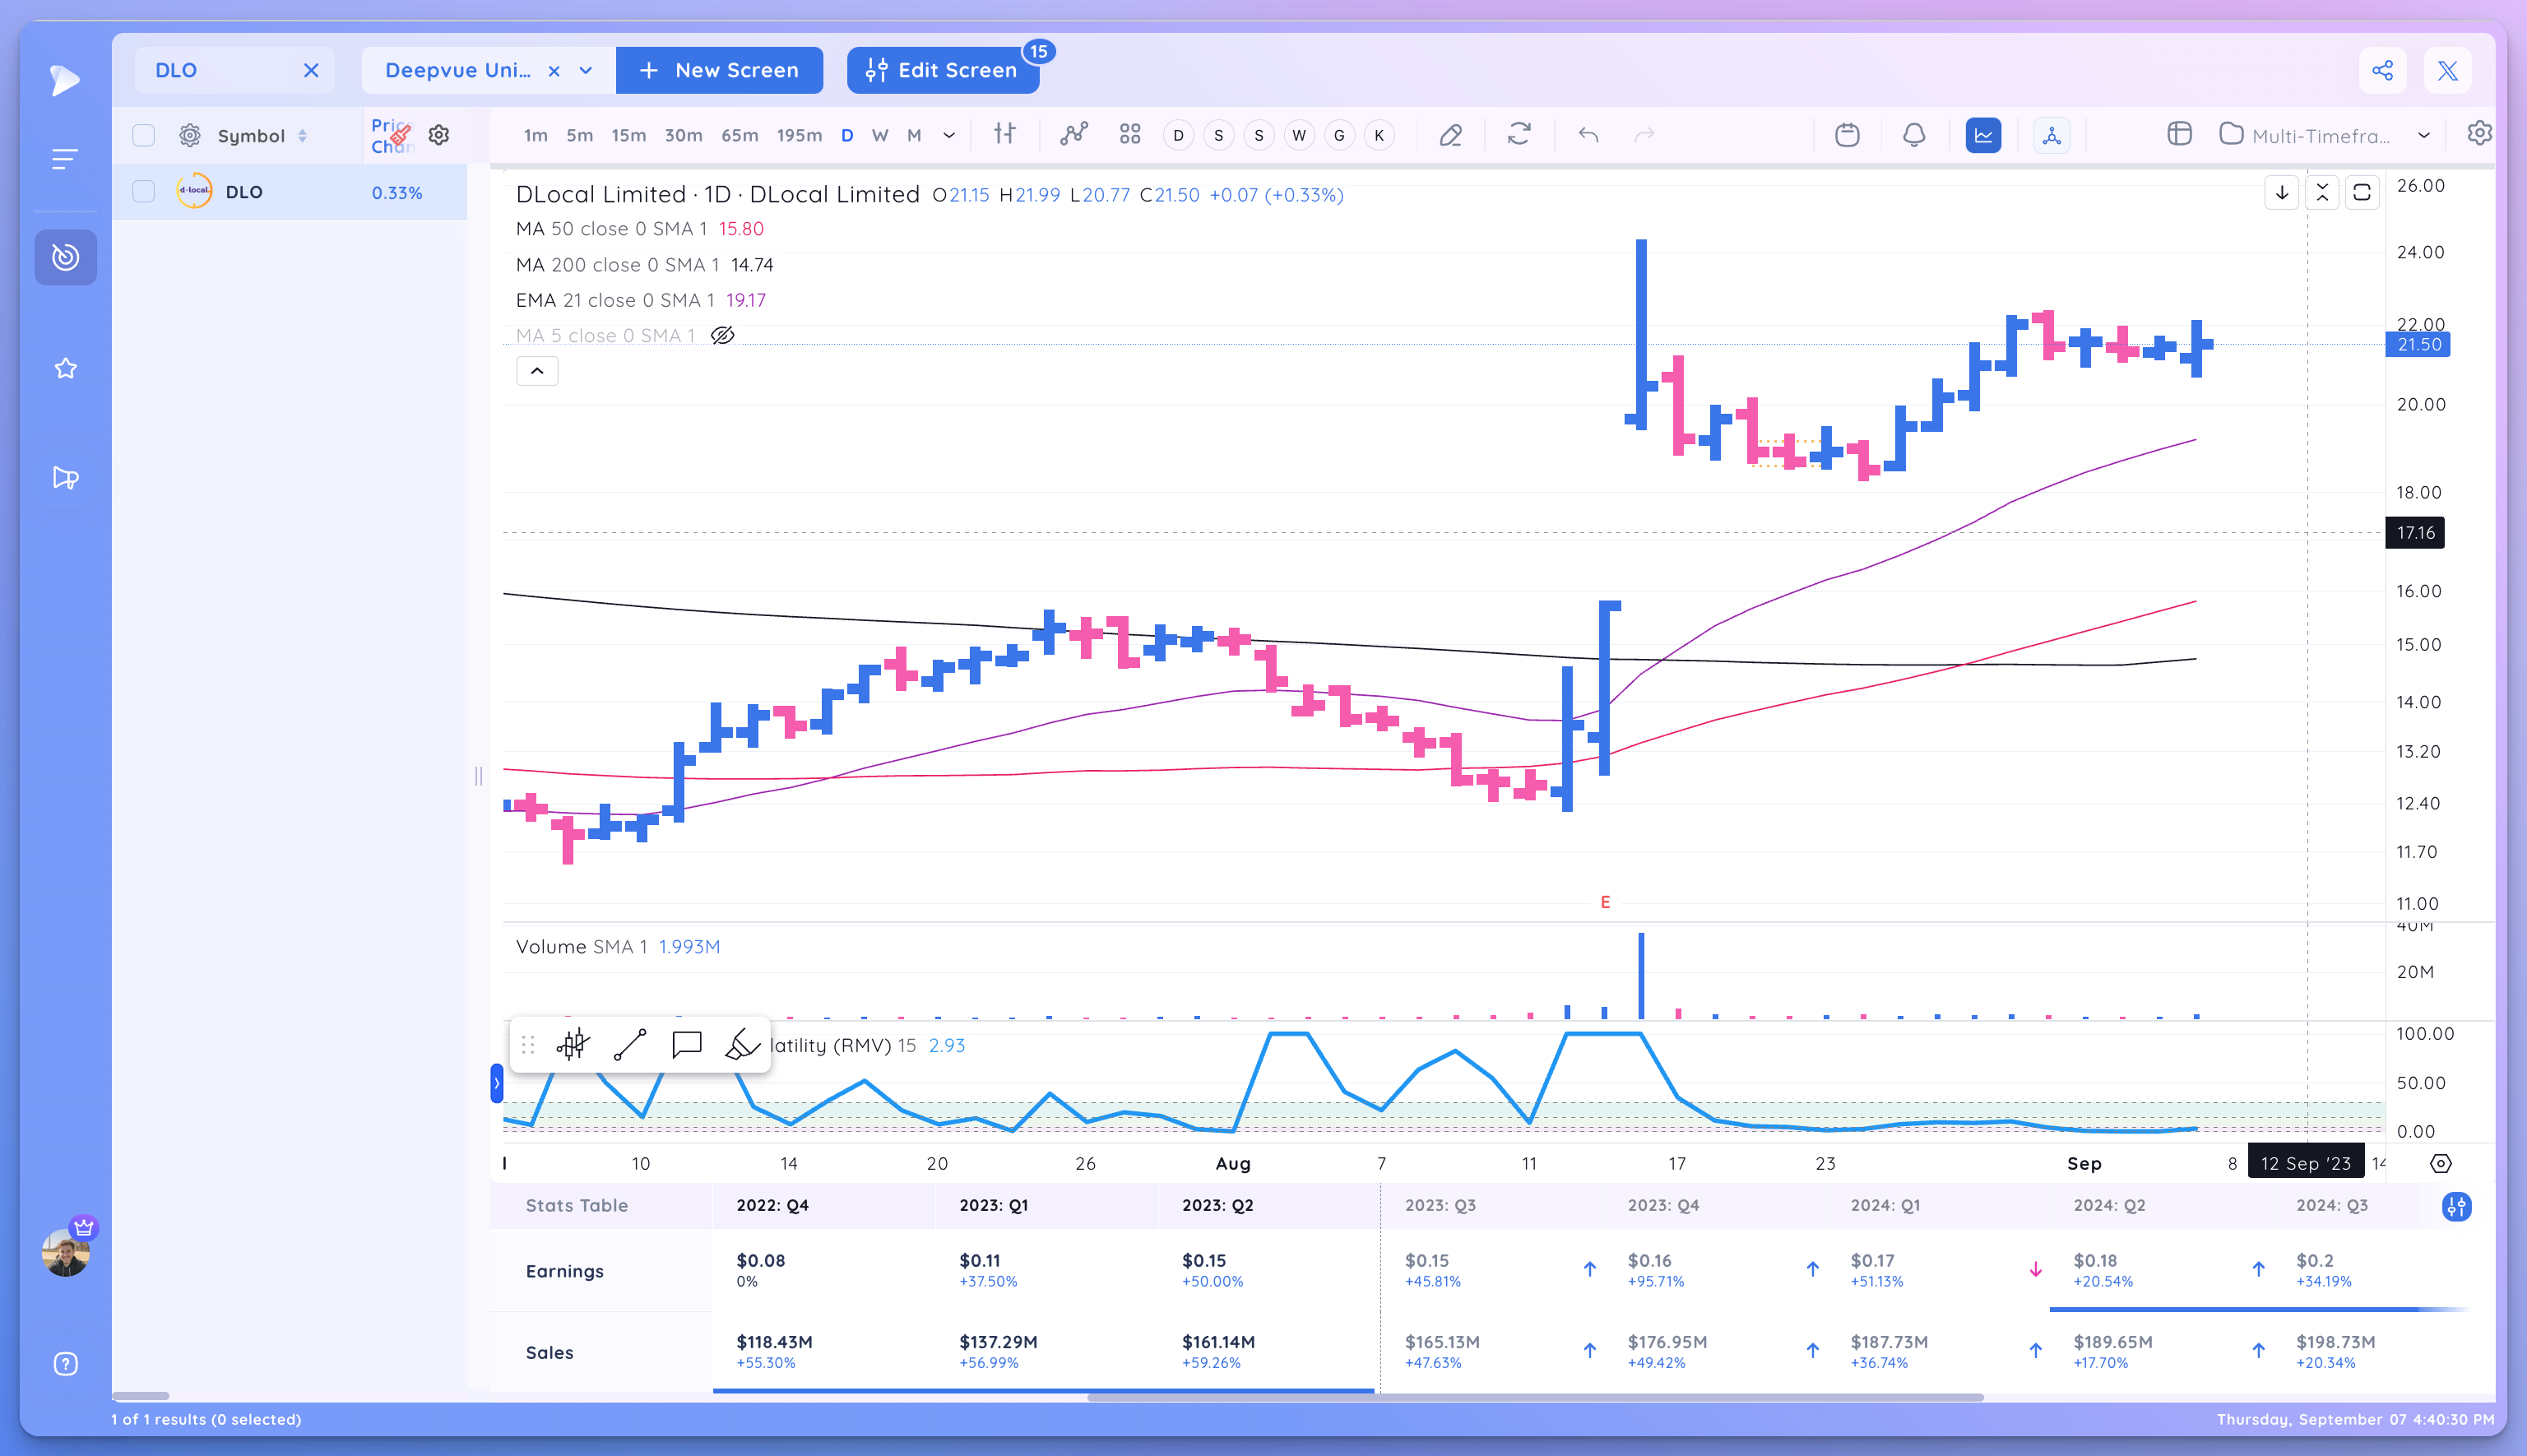The width and height of the screenshot is (2527, 1456).
Task: Switch to the weekly W timeframe
Action: pos(880,135)
